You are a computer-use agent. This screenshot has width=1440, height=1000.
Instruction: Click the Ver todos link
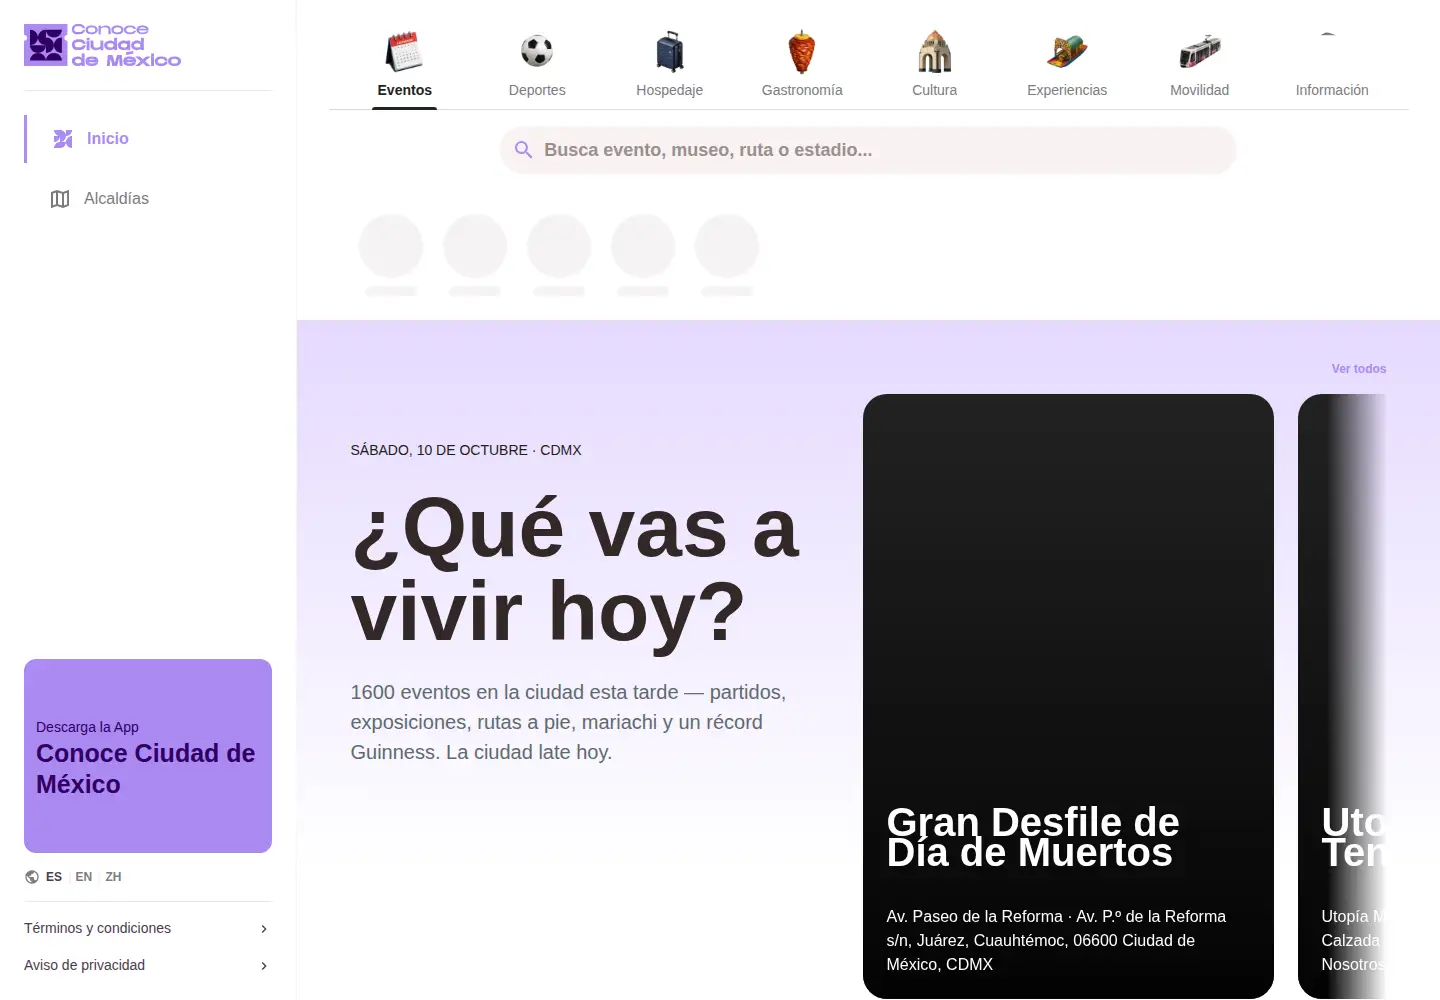(x=1359, y=369)
